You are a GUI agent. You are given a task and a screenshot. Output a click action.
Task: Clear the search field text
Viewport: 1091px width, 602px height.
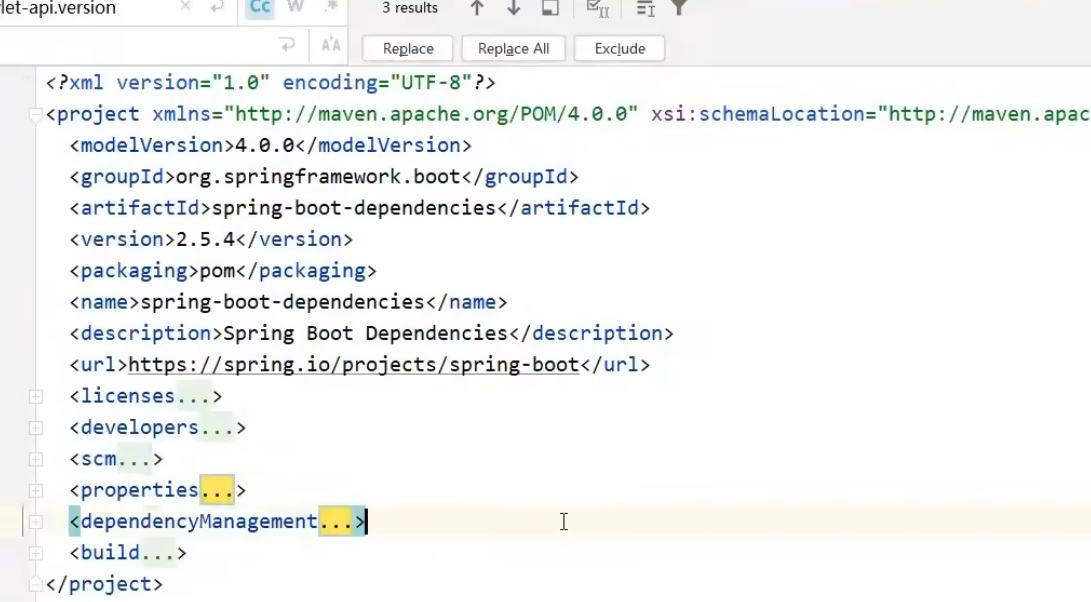(x=185, y=7)
